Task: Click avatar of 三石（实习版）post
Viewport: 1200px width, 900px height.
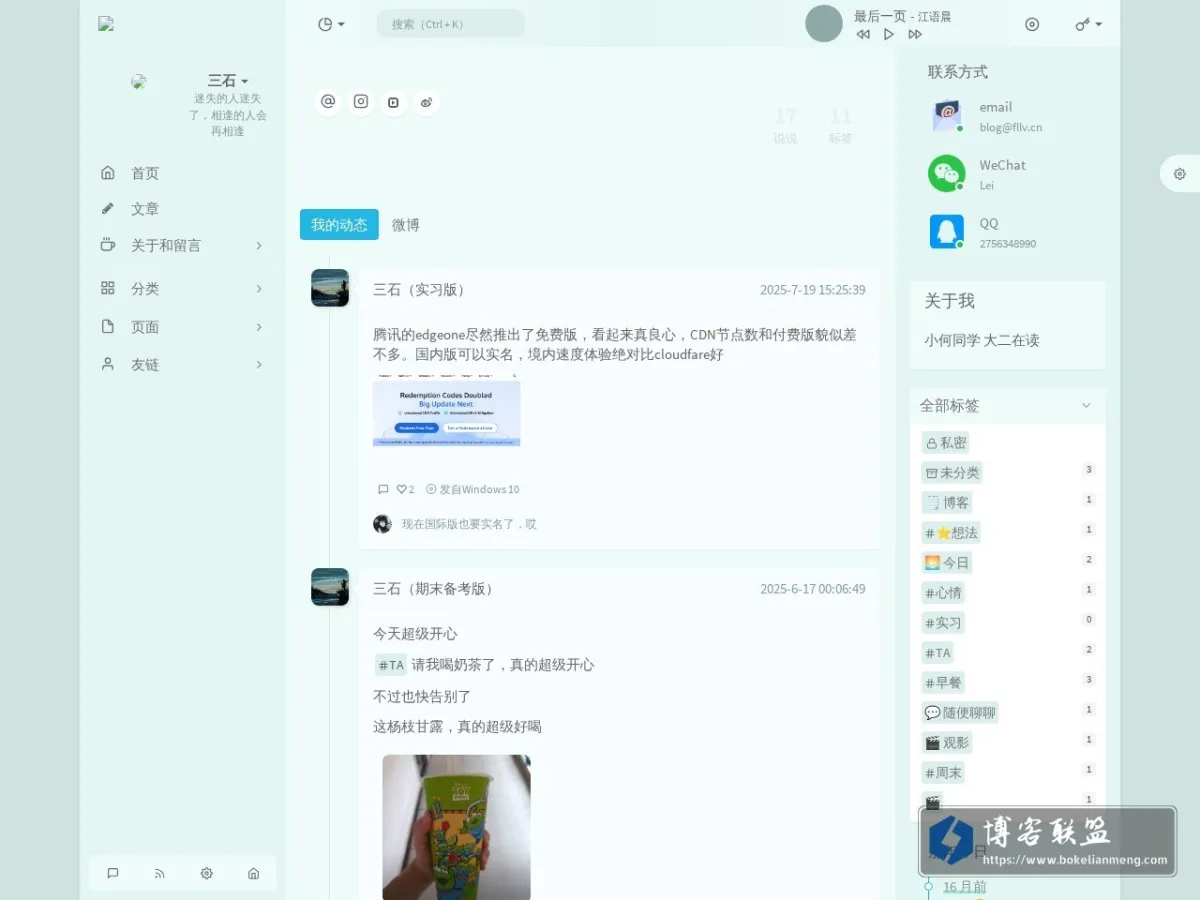Action: (330, 288)
